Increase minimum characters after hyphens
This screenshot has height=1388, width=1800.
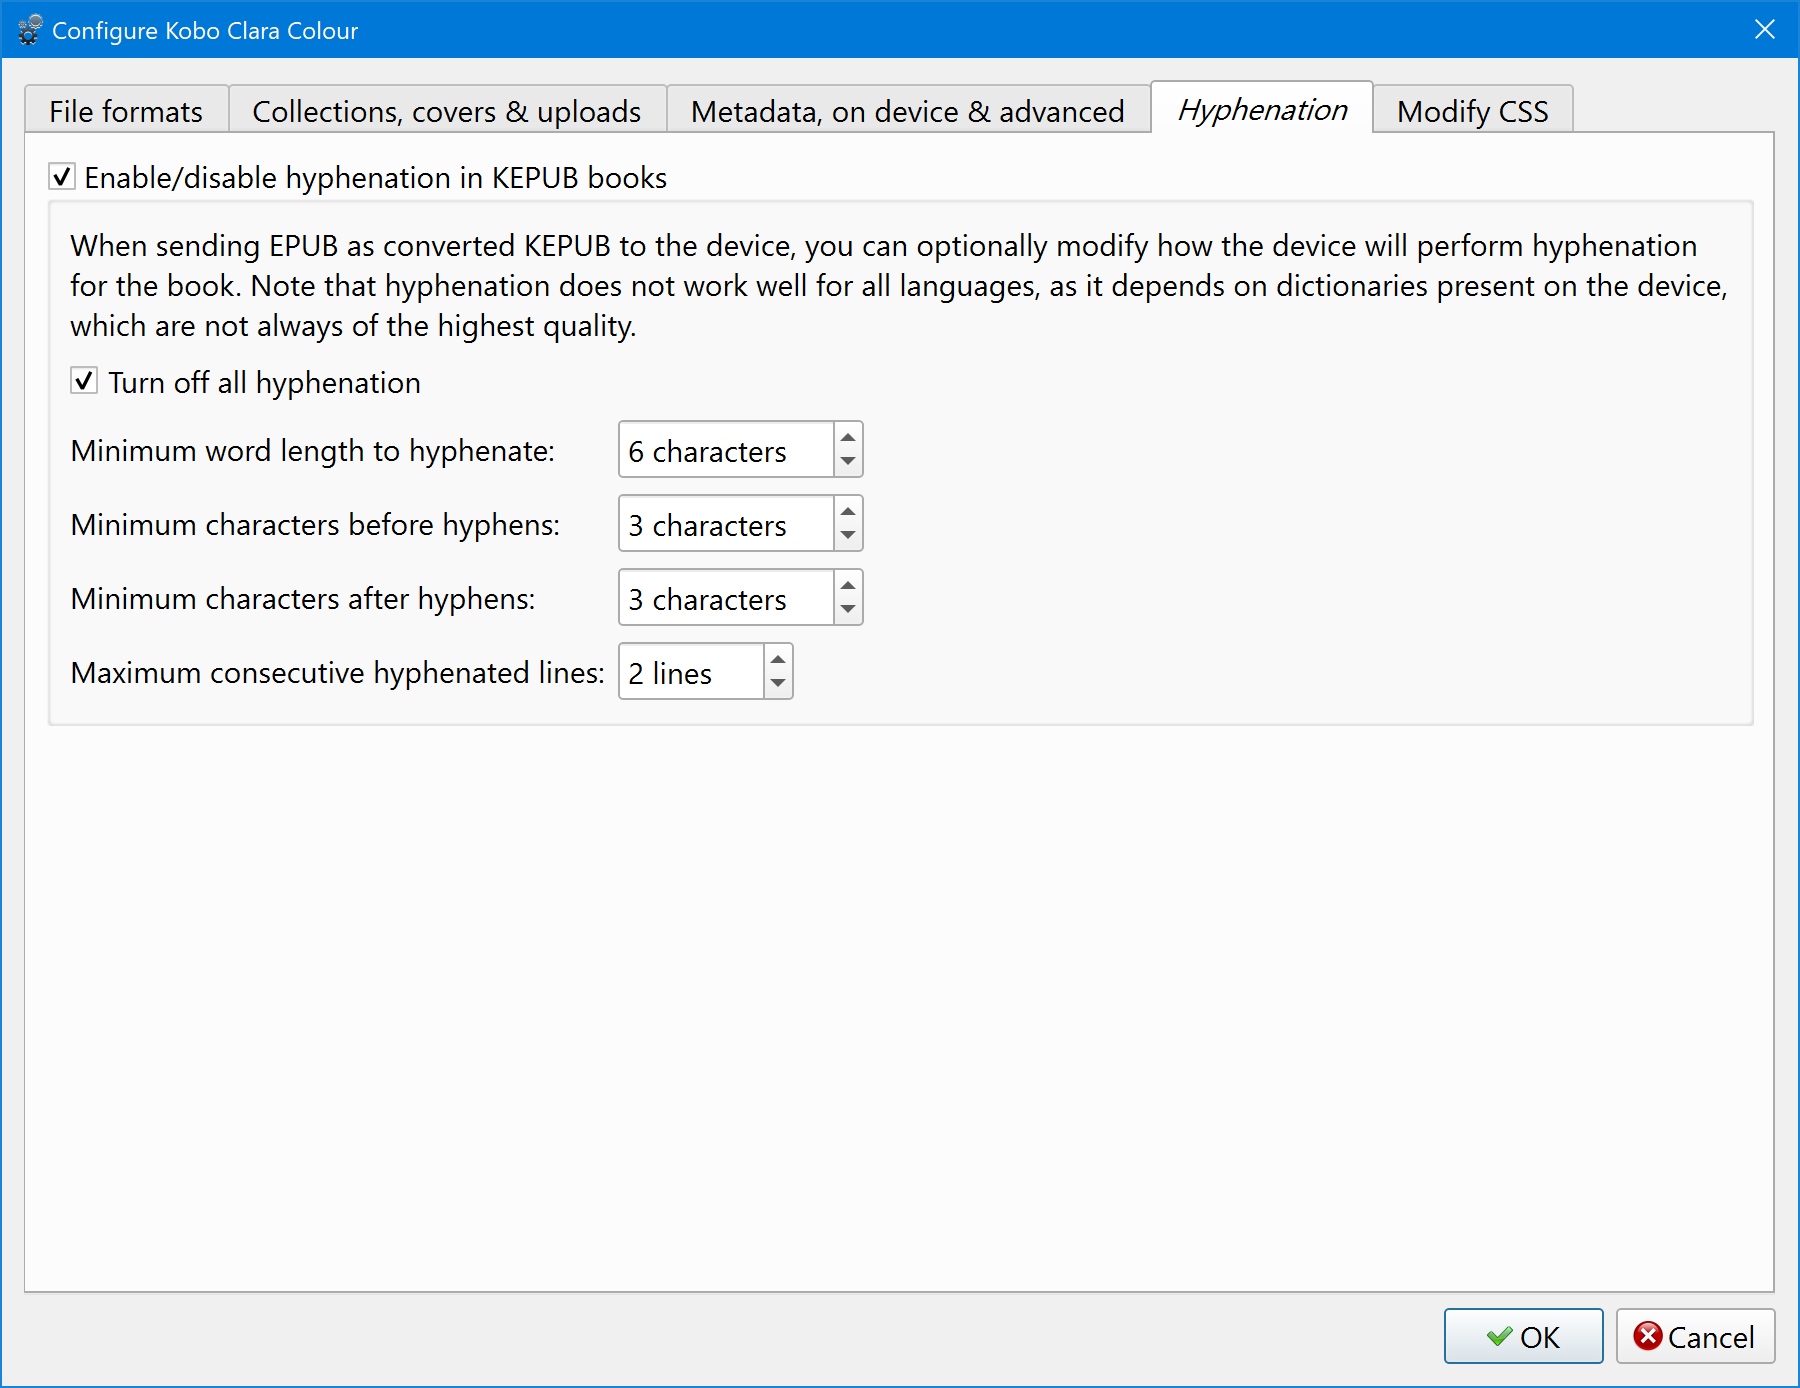[848, 585]
